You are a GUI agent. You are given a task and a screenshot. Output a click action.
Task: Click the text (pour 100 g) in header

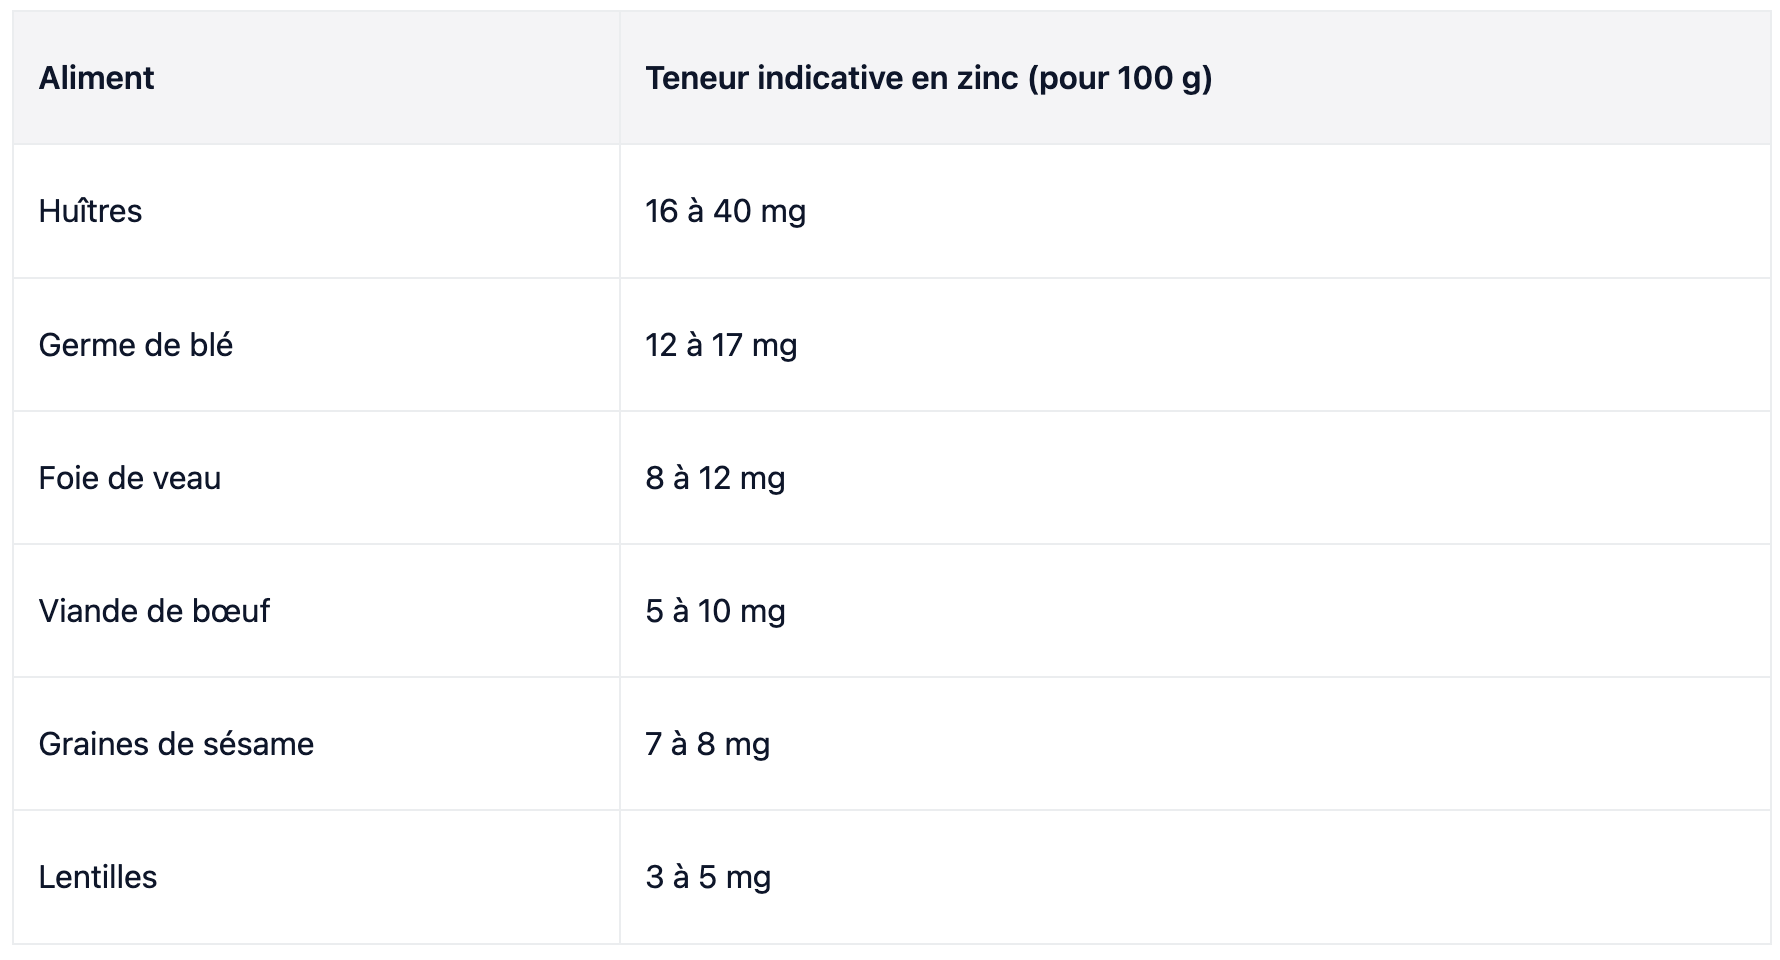[x=1120, y=79]
